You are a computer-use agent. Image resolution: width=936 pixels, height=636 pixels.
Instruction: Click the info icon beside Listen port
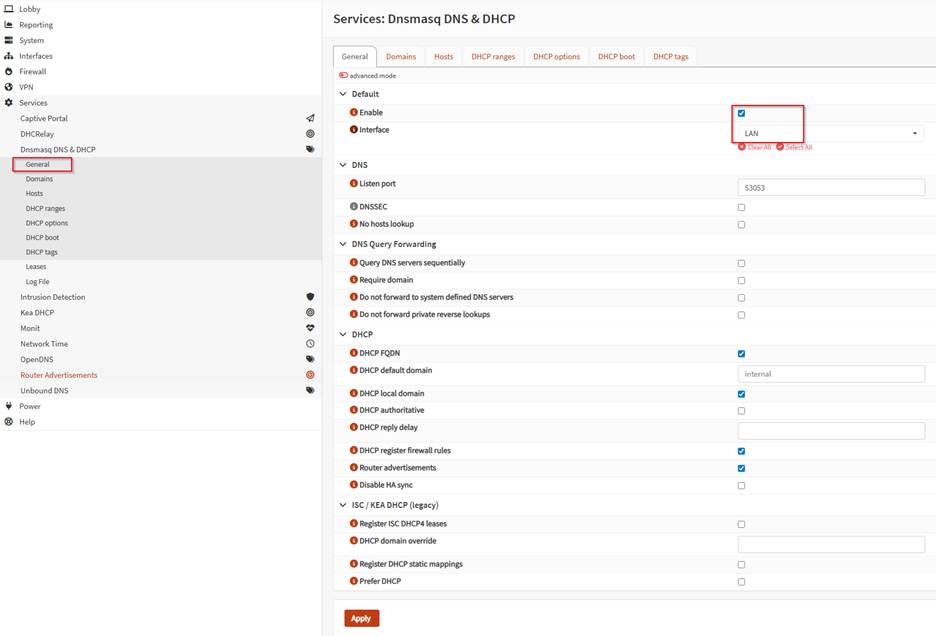tap(353, 184)
